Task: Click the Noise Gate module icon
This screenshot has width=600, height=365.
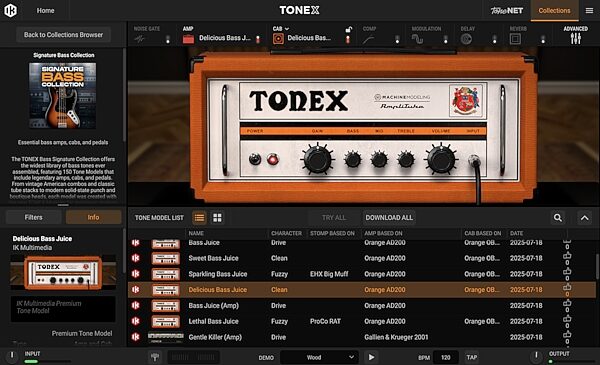Action: coord(140,39)
